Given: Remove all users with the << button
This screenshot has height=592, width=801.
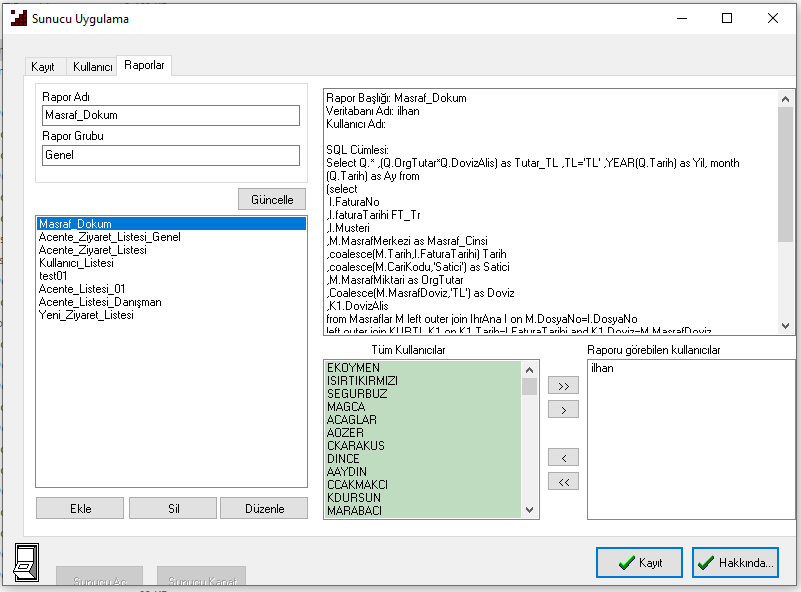Looking at the screenshot, I should [563, 481].
